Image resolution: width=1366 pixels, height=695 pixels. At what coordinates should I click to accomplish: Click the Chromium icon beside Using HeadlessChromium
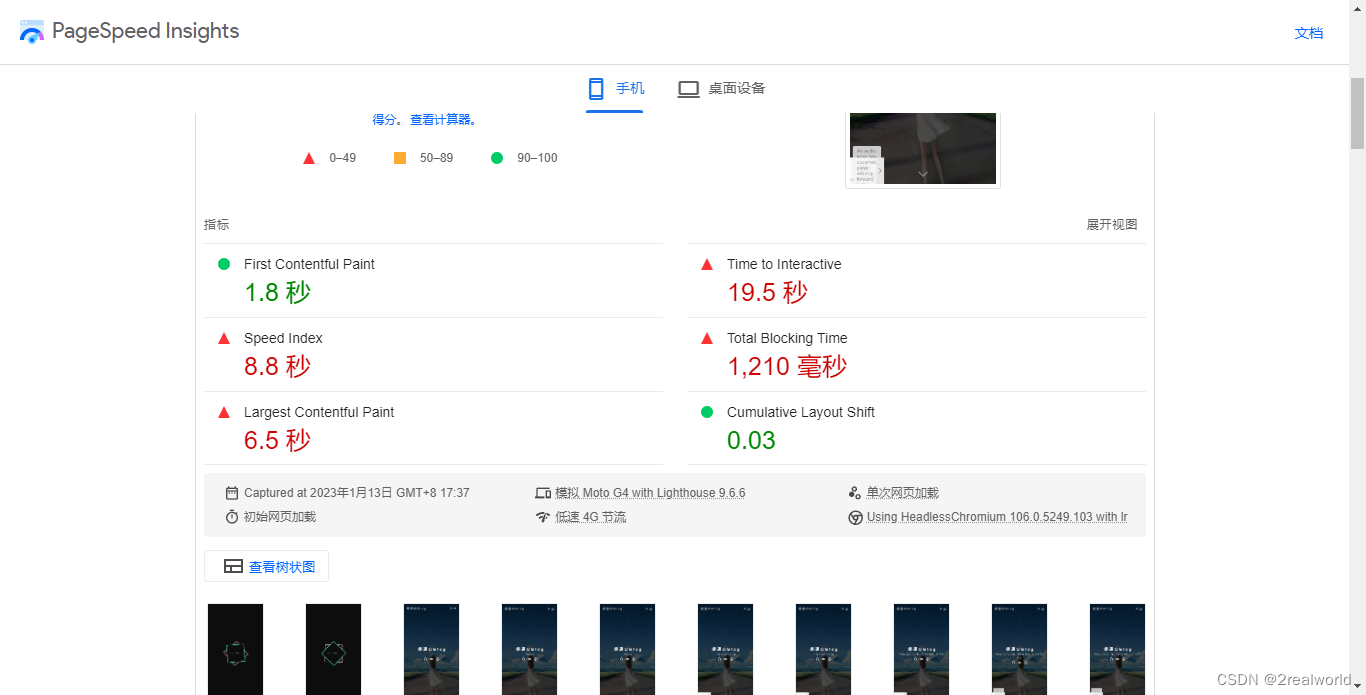(x=855, y=517)
